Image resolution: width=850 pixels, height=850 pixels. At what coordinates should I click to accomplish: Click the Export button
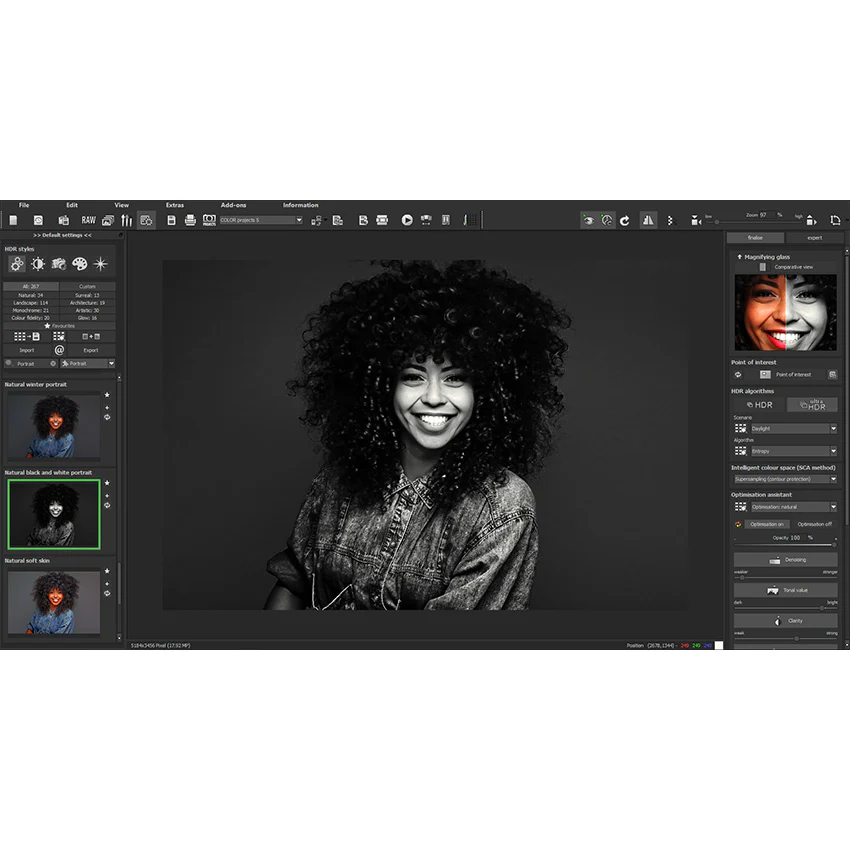pos(91,350)
